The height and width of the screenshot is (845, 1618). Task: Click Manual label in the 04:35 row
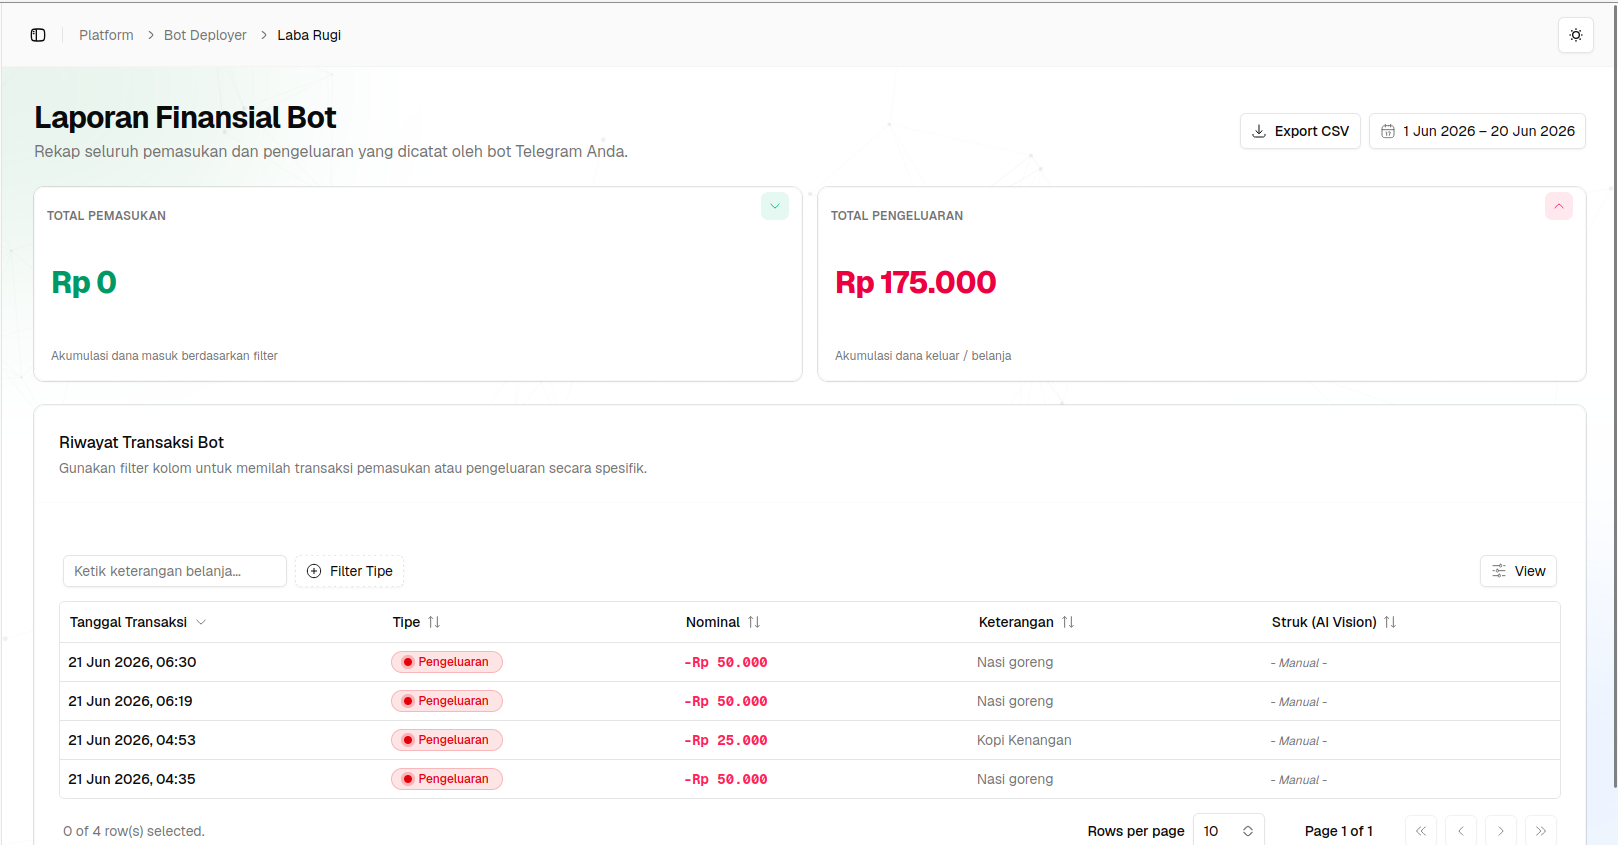click(x=1299, y=780)
